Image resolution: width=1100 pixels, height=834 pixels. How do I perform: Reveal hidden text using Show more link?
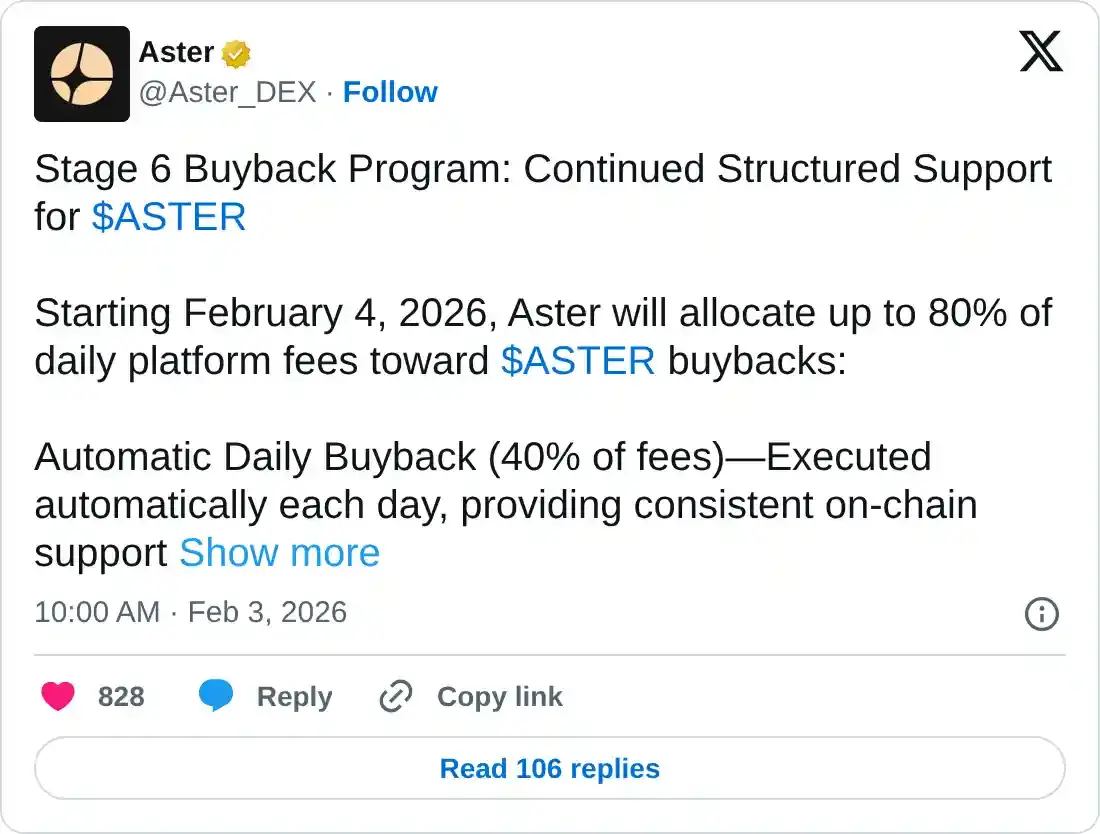279,552
